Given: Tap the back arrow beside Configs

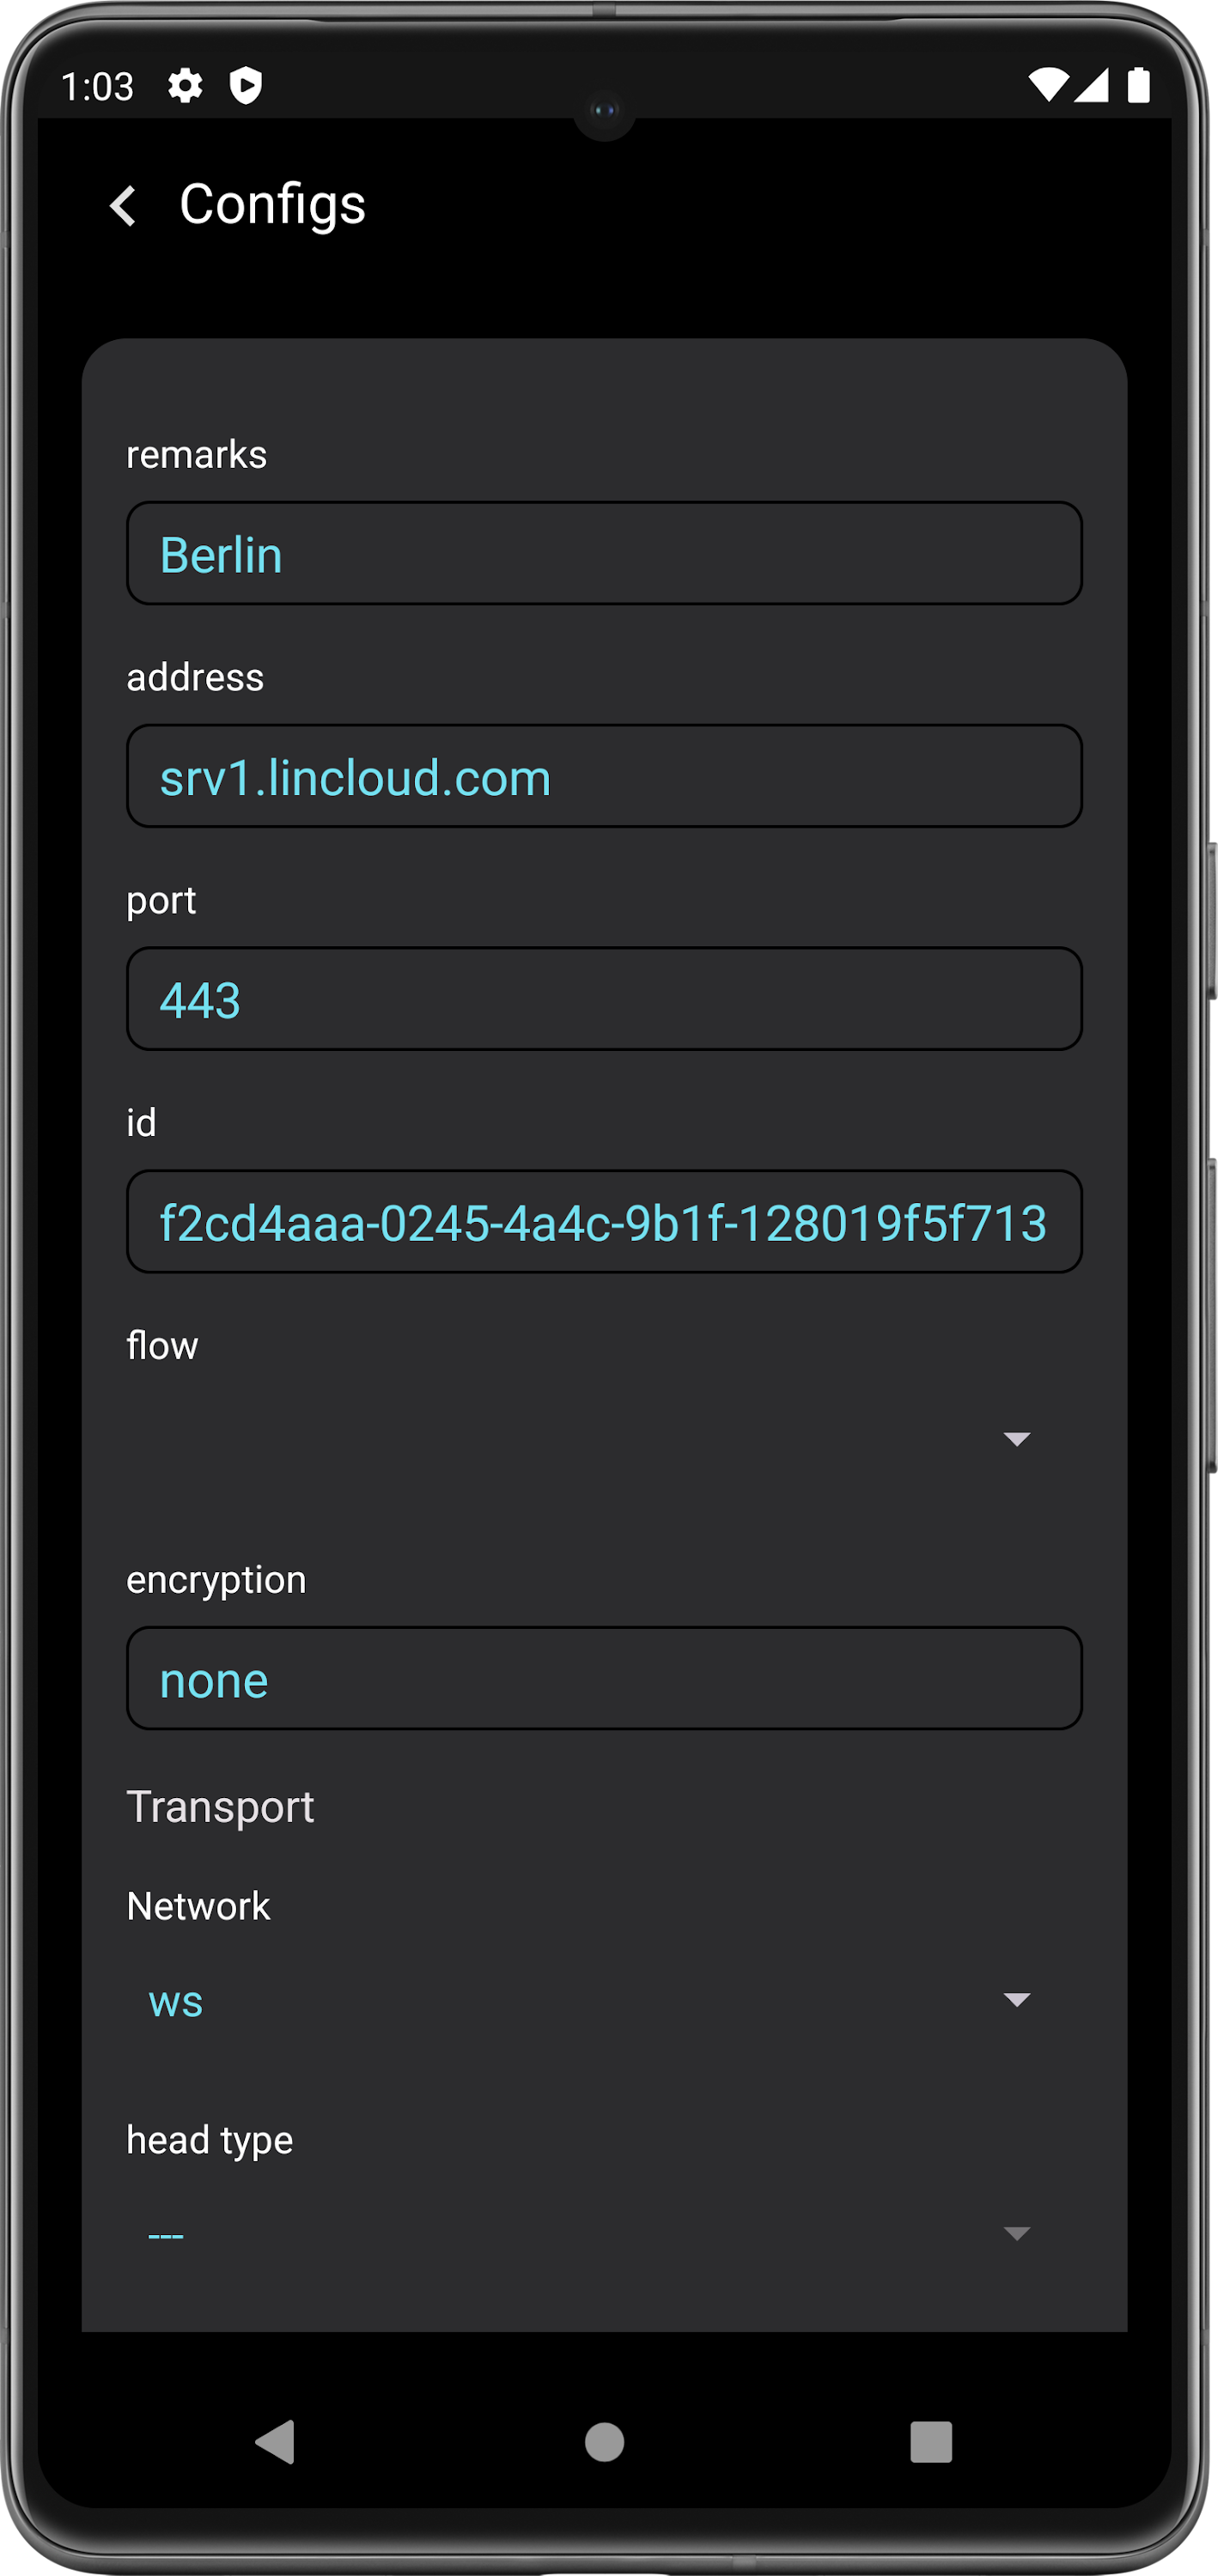Looking at the screenshot, I should [124, 205].
